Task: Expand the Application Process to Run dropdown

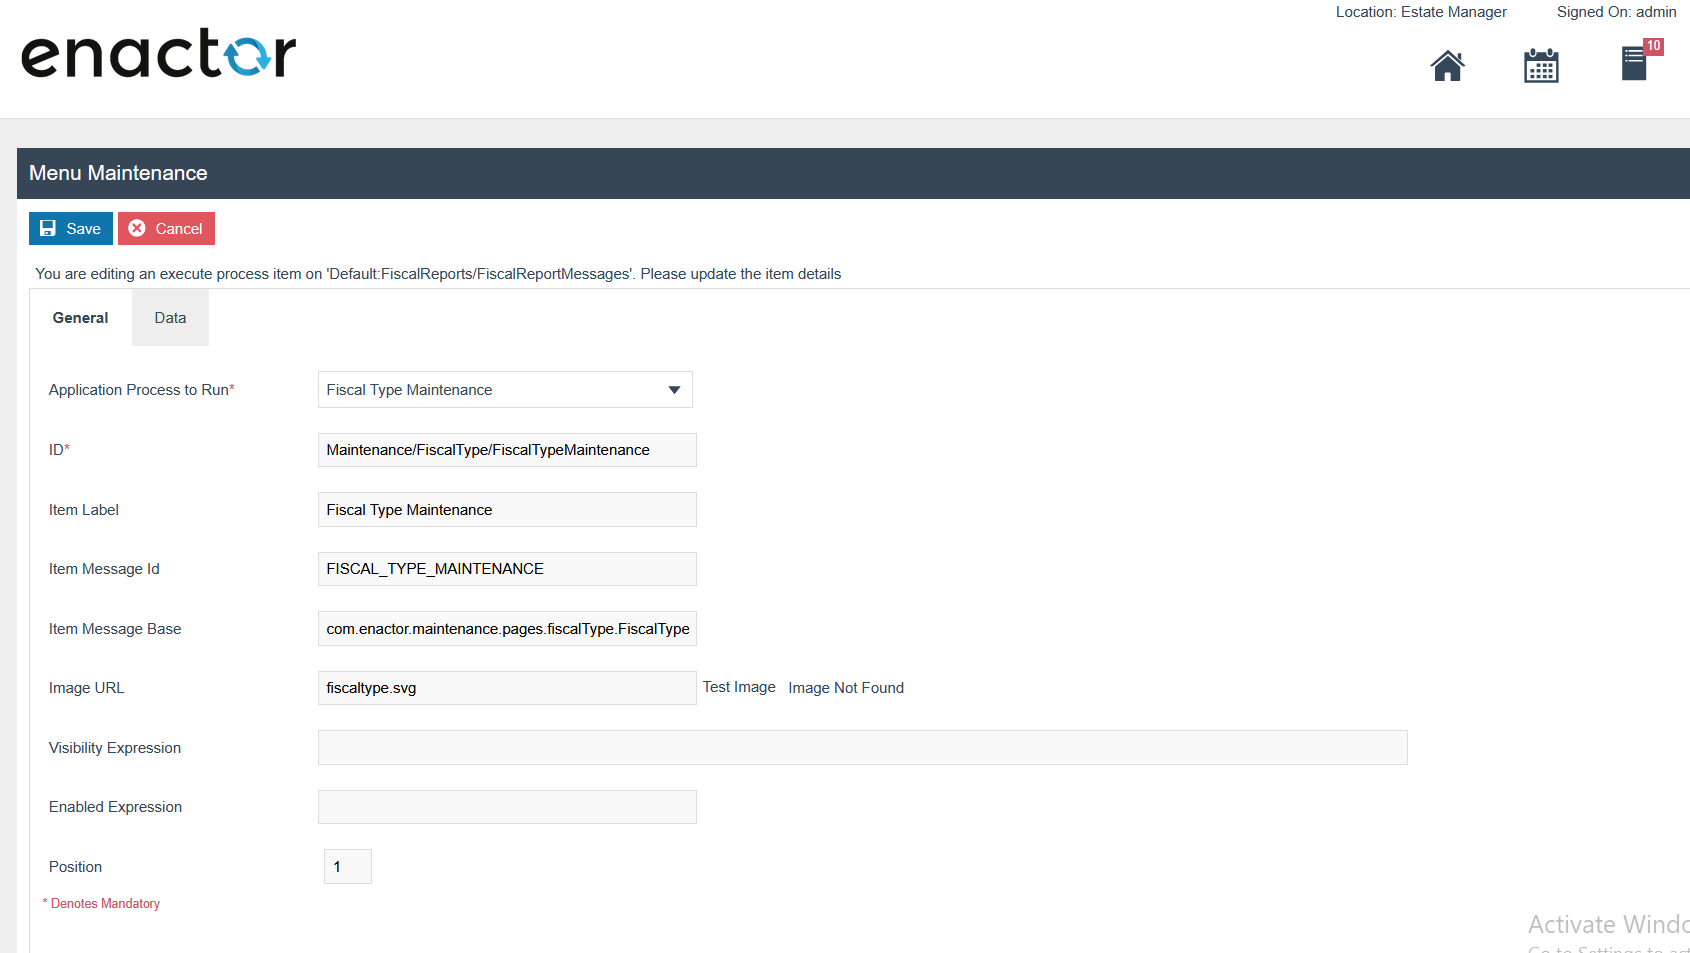Action: pyautogui.click(x=505, y=390)
